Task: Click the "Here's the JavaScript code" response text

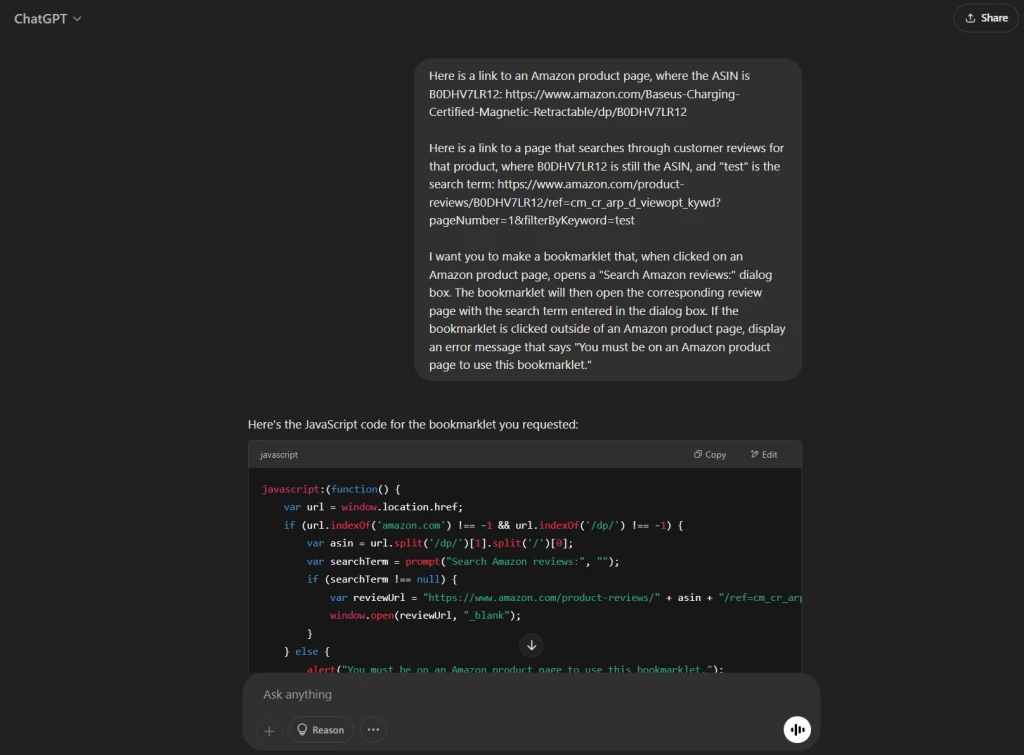Action: 413,424
